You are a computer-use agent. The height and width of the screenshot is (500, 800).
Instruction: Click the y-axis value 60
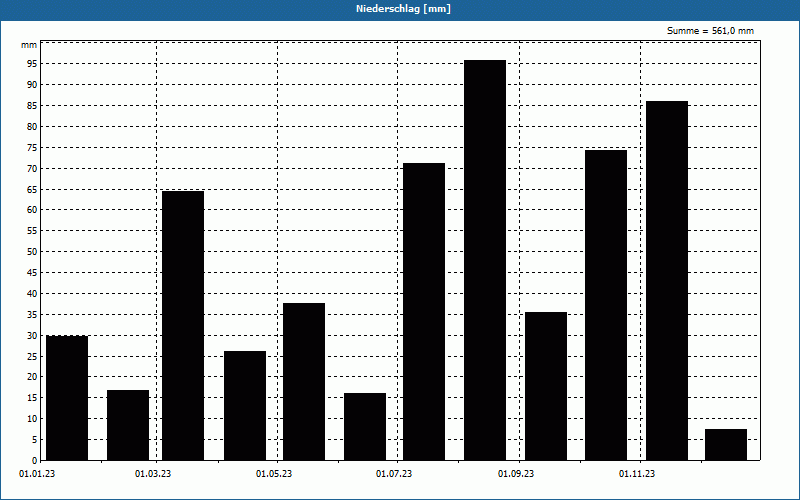[33, 210]
